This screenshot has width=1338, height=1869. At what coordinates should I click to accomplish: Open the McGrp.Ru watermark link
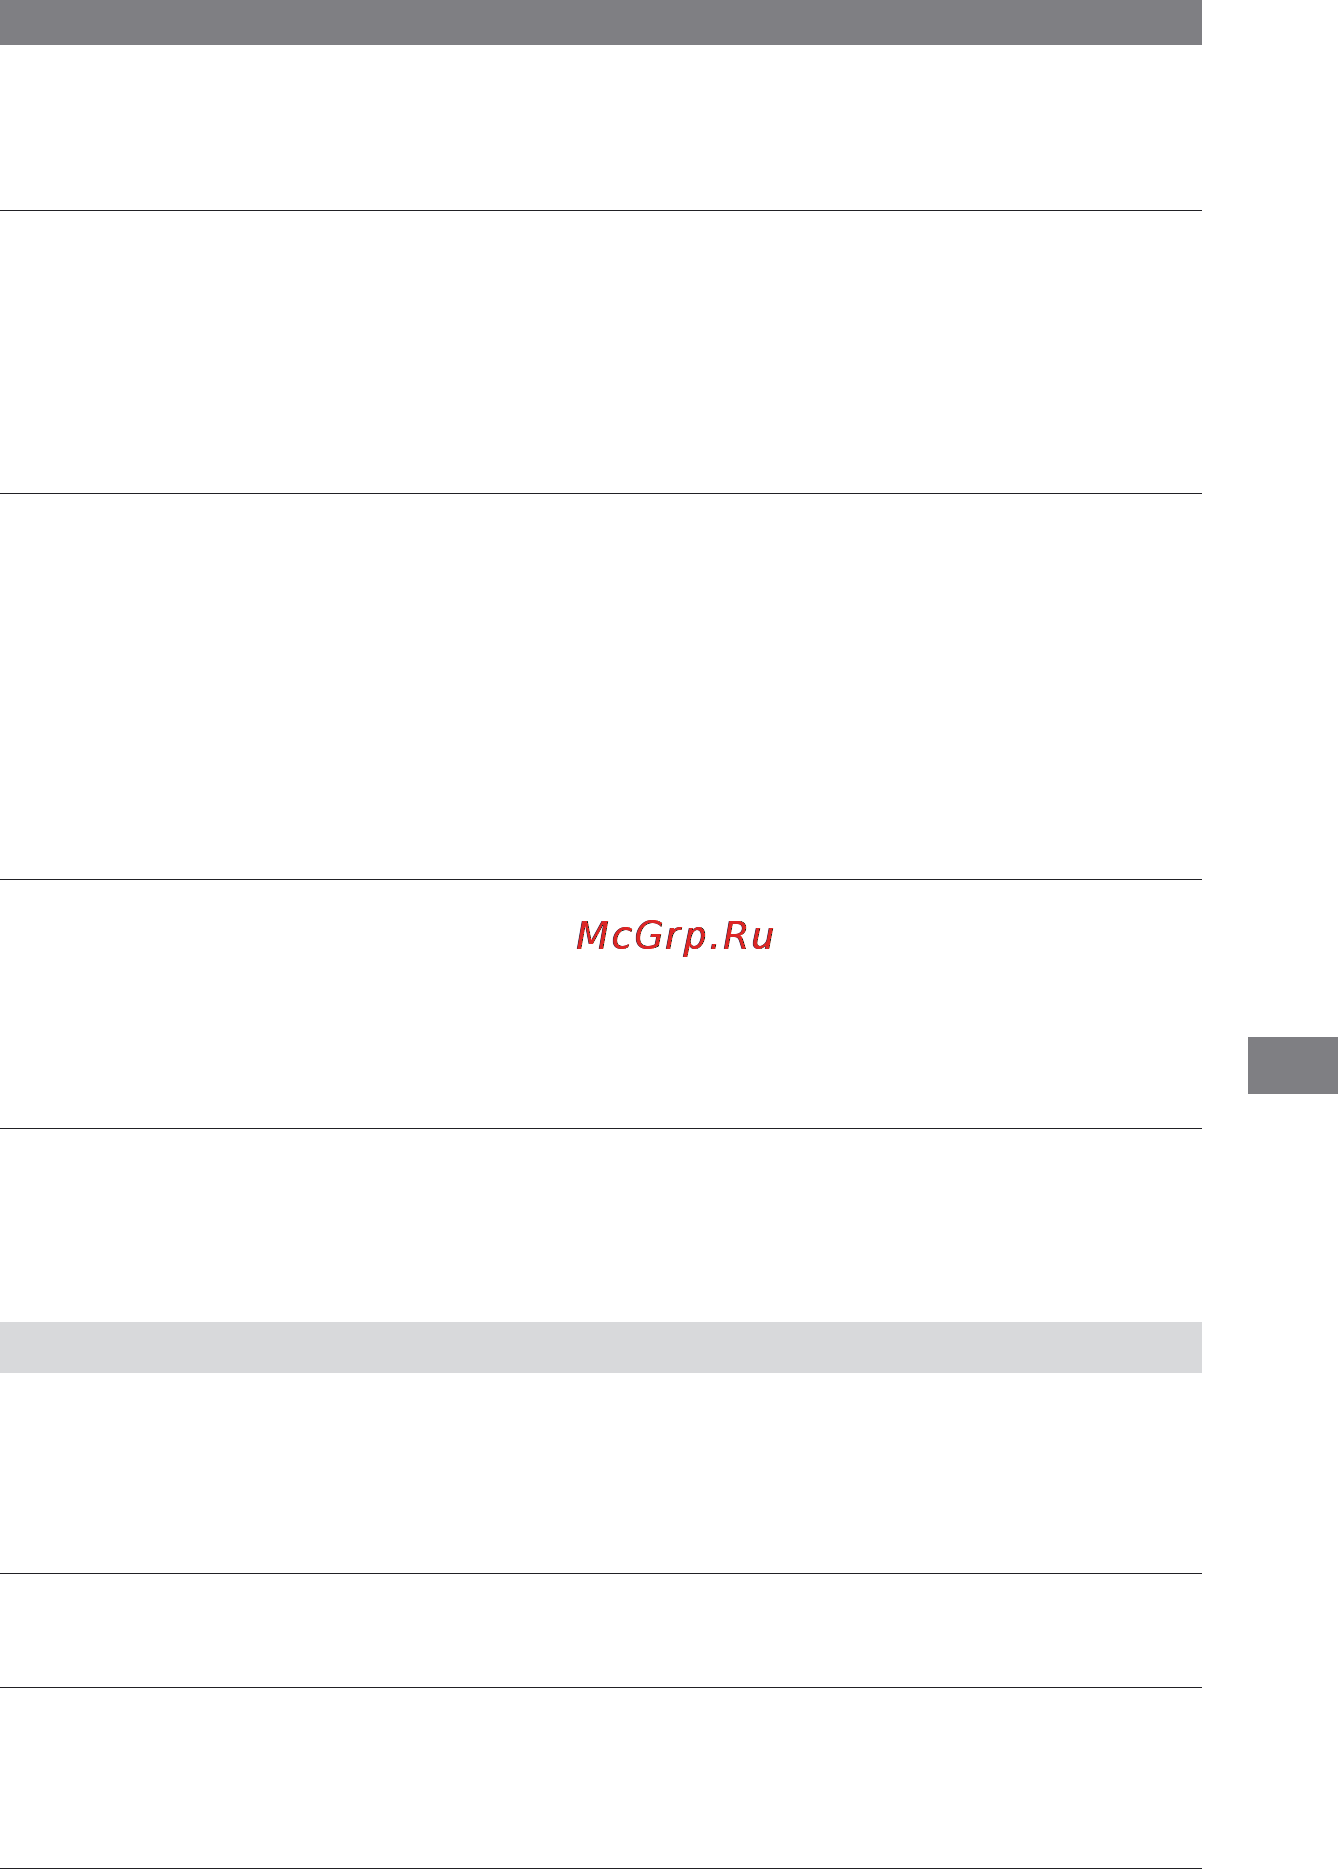[x=675, y=937]
